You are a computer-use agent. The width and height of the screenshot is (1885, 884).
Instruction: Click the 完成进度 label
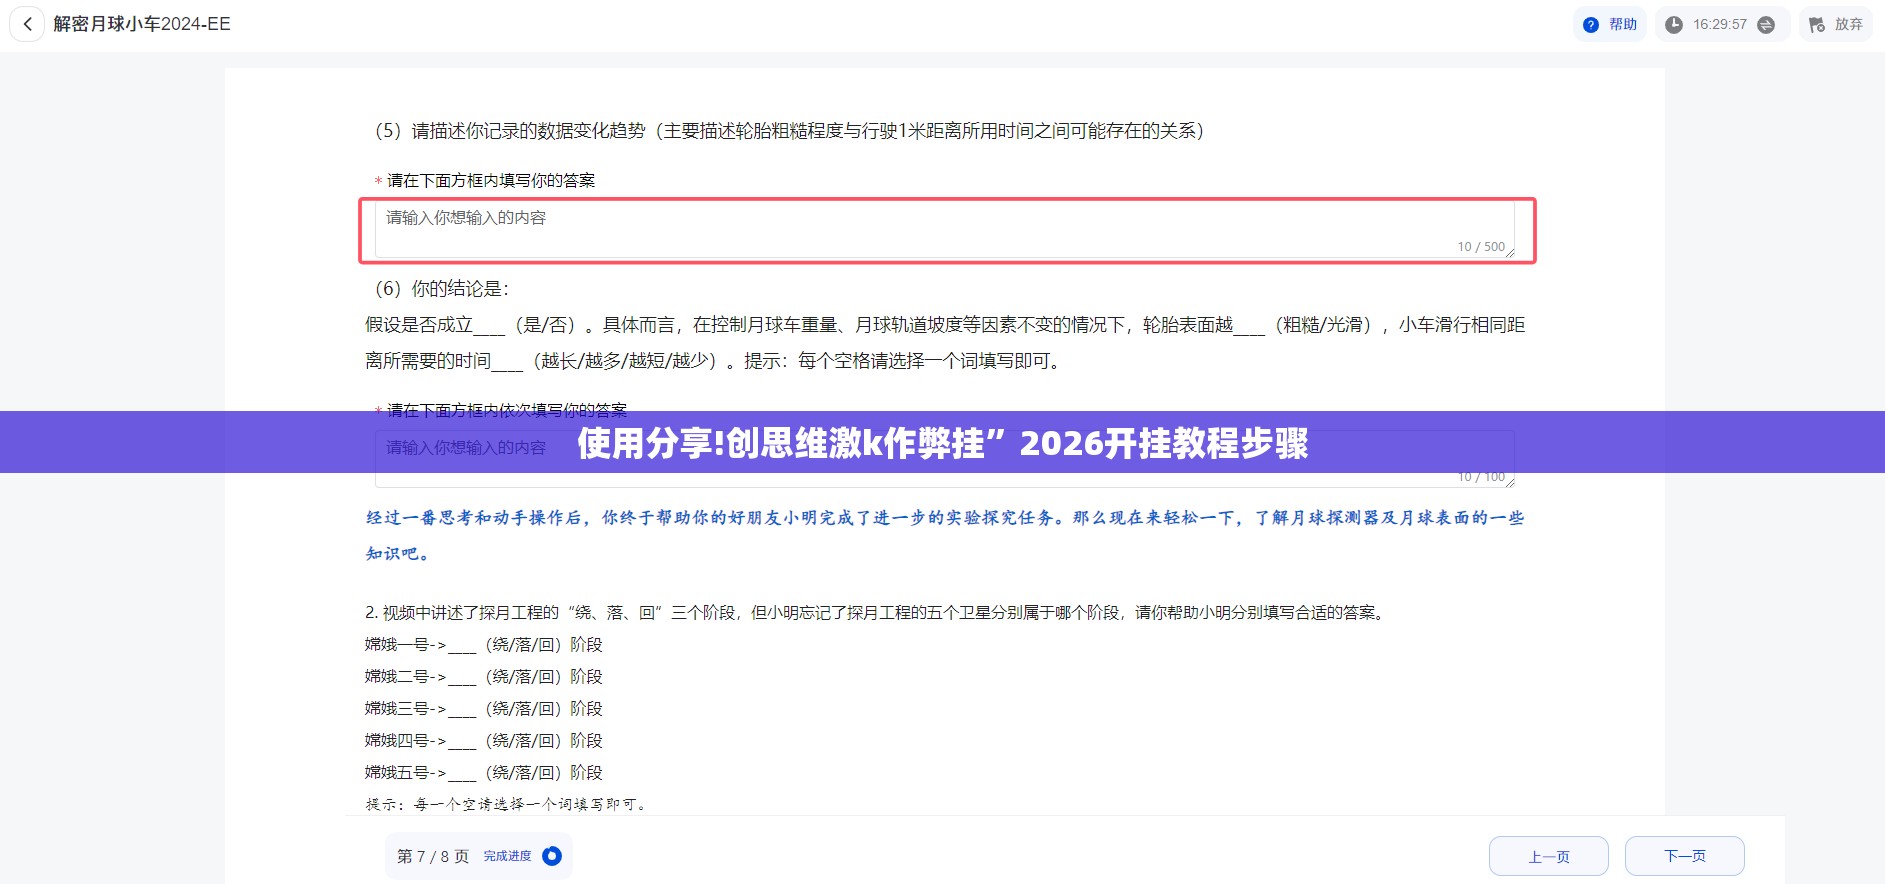tap(508, 856)
